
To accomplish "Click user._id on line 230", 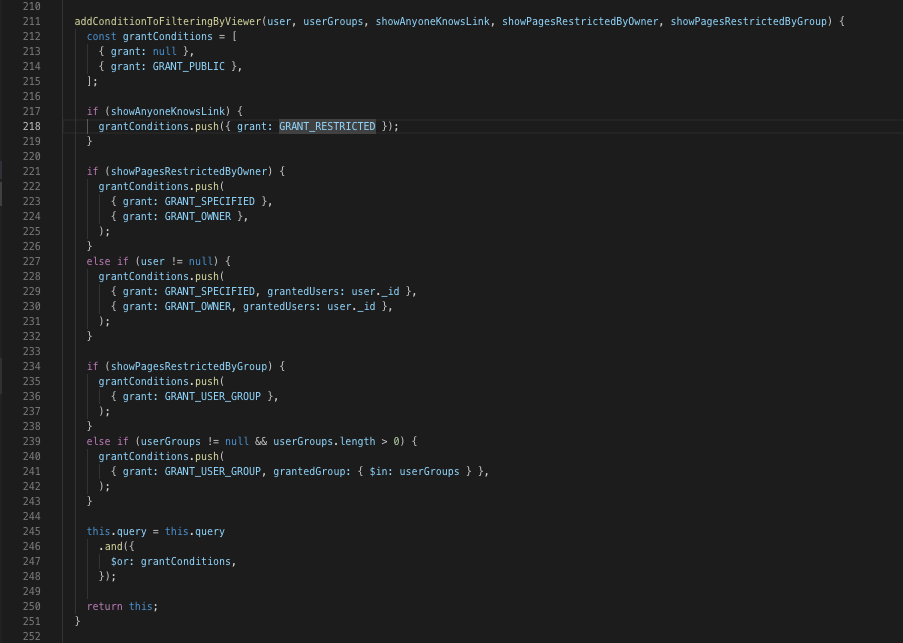I will click(351, 306).
